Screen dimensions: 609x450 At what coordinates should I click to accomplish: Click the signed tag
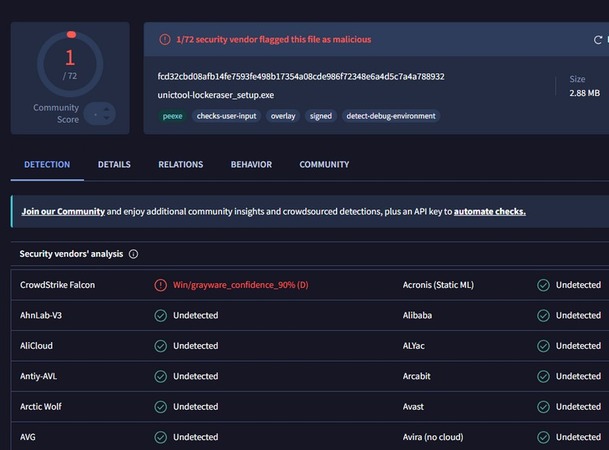[x=321, y=116]
